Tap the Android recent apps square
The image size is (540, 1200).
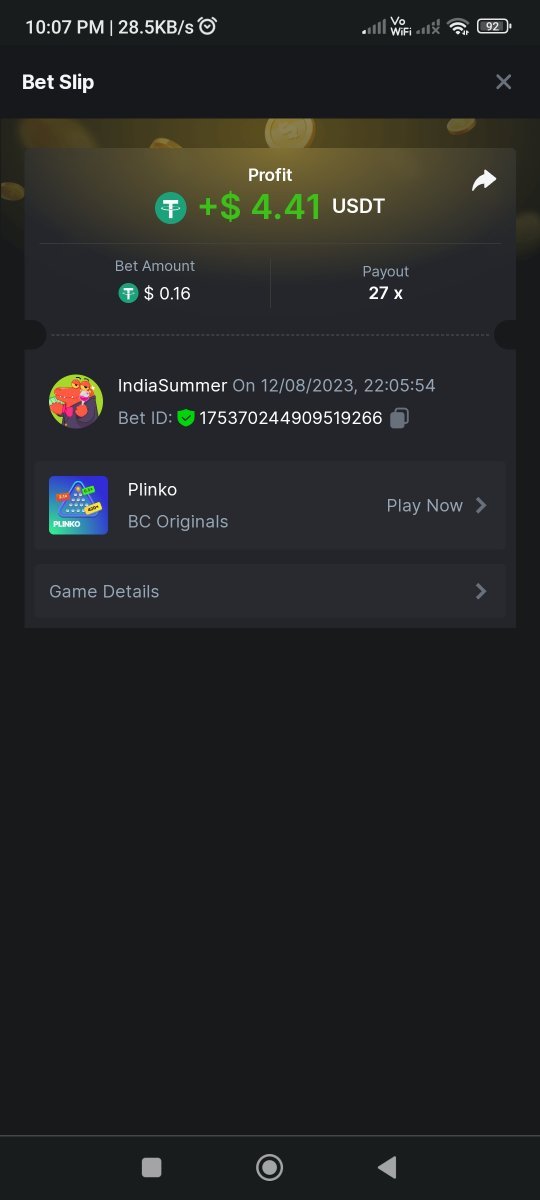pyautogui.click(x=152, y=1167)
